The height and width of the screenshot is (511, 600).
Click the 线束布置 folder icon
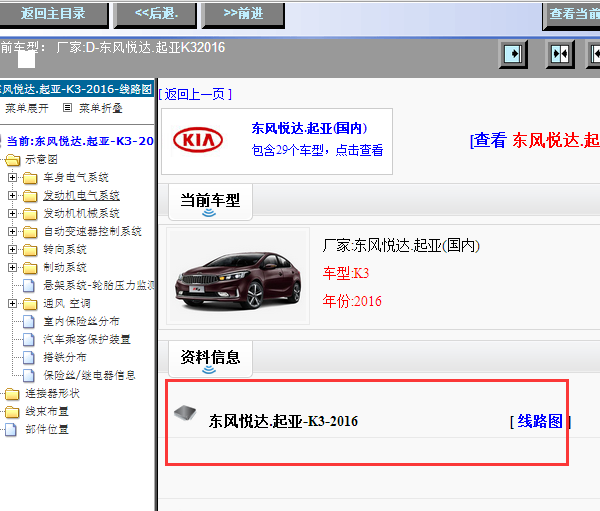click(x=12, y=412)
